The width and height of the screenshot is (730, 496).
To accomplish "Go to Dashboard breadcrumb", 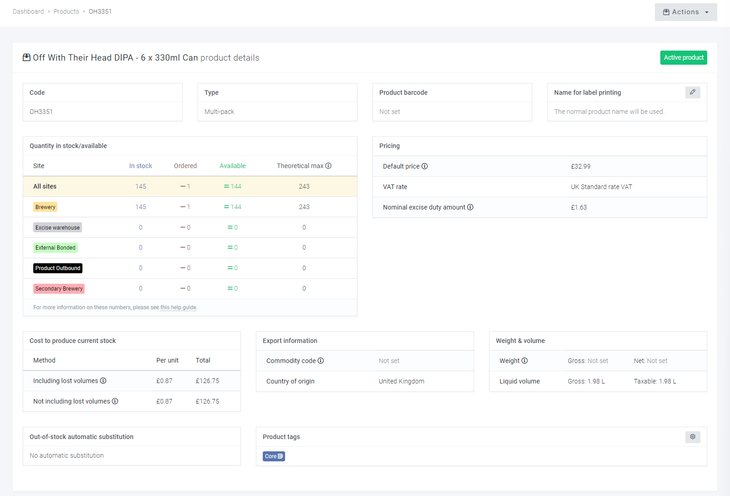I will tap(28, 11).
